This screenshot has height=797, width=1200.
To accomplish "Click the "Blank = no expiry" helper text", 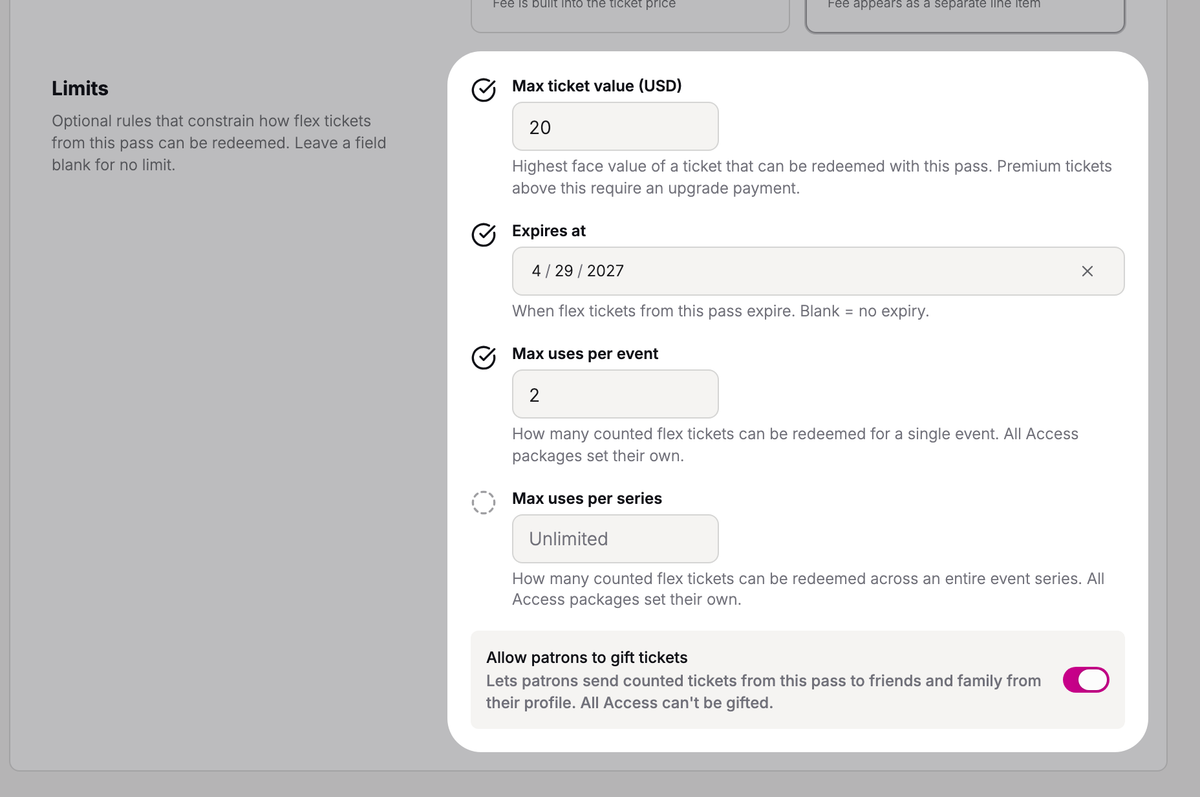I will click(864, 311).
